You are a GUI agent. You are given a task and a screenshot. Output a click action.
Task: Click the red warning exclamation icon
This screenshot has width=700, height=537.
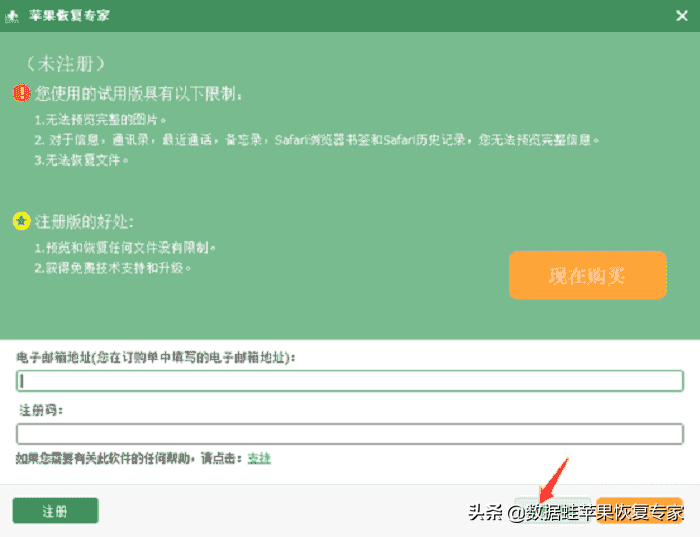pos(21,93)
